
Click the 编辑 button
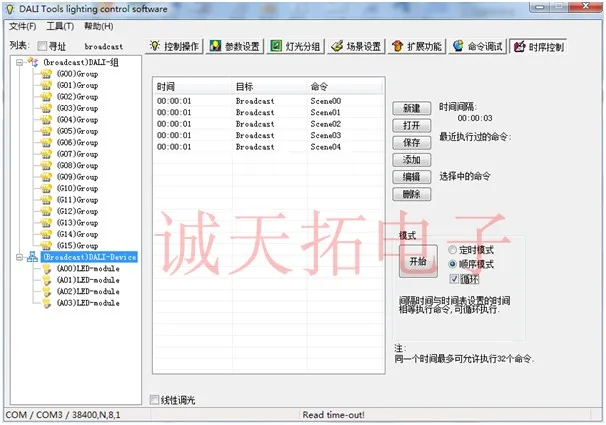[x=412, y=177]
